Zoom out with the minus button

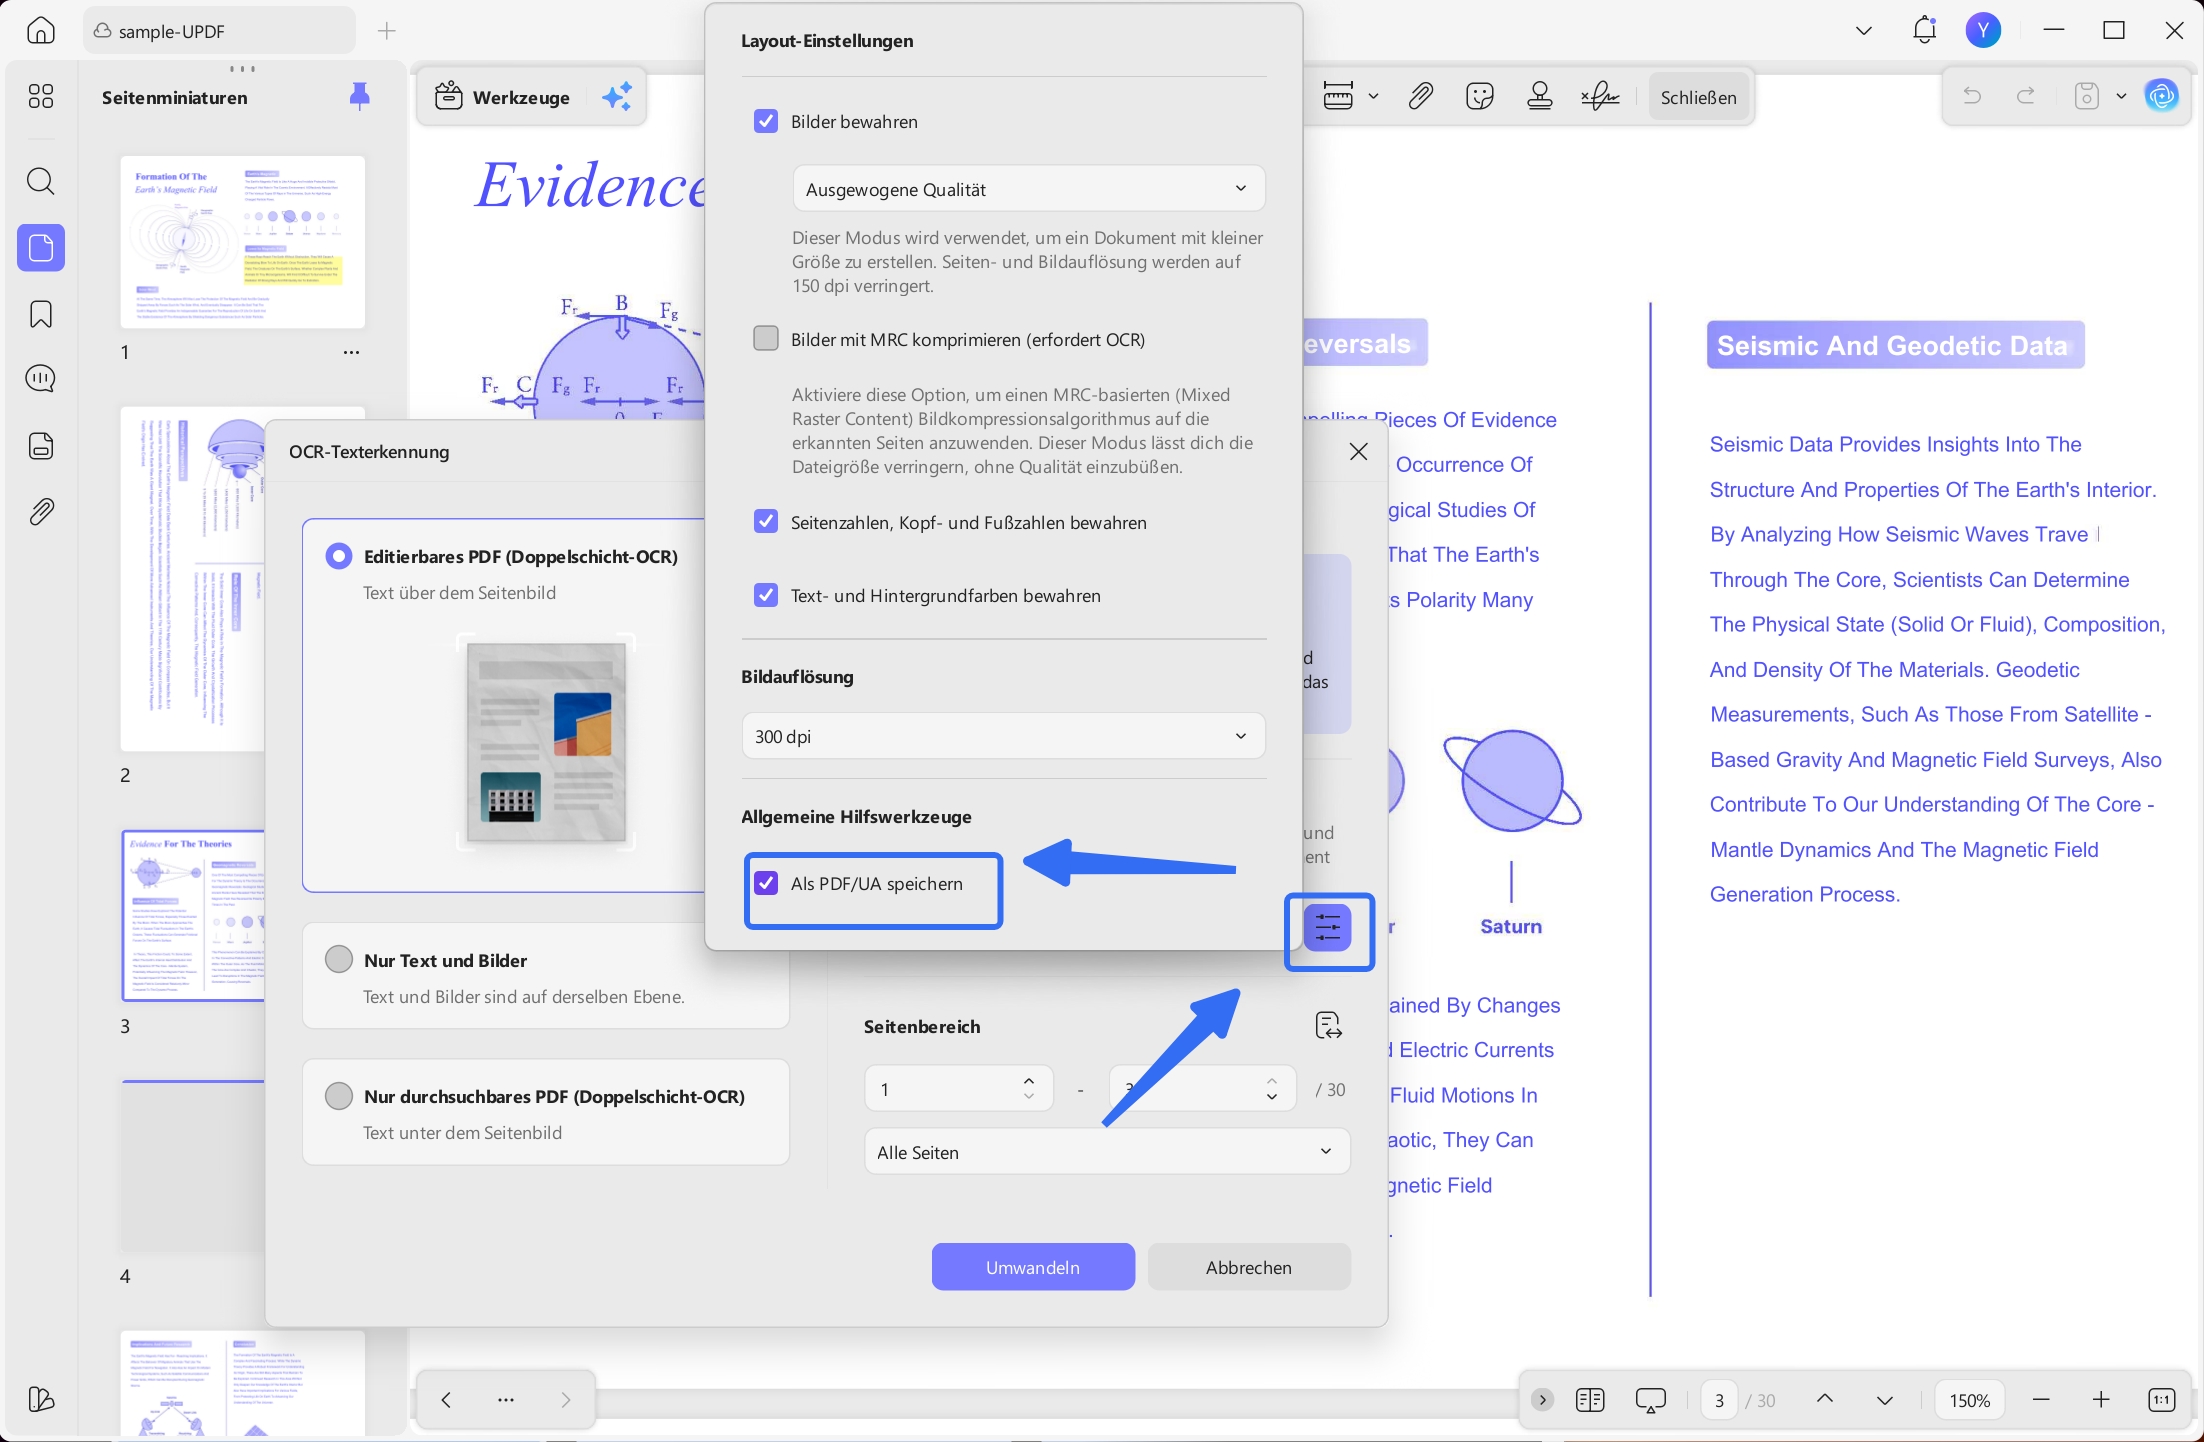coord(2041,1400)
